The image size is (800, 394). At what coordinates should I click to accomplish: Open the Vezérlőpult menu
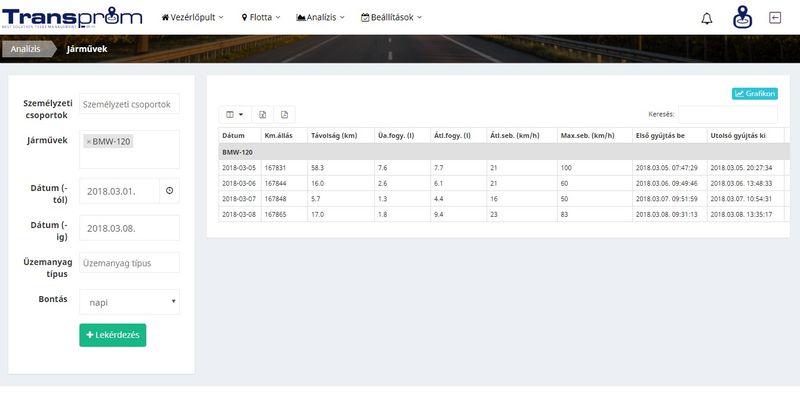coord(192,17)
